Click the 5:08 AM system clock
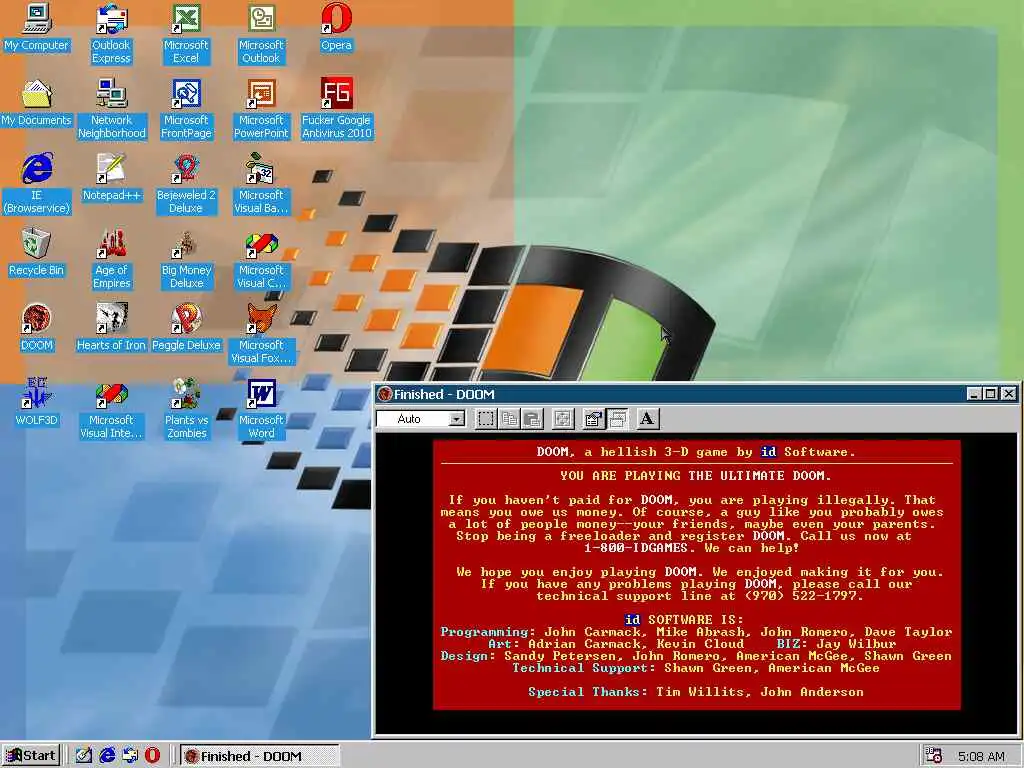Image resolution: width=1024 pixels, height=768 pixels. [x=981, y=756]
